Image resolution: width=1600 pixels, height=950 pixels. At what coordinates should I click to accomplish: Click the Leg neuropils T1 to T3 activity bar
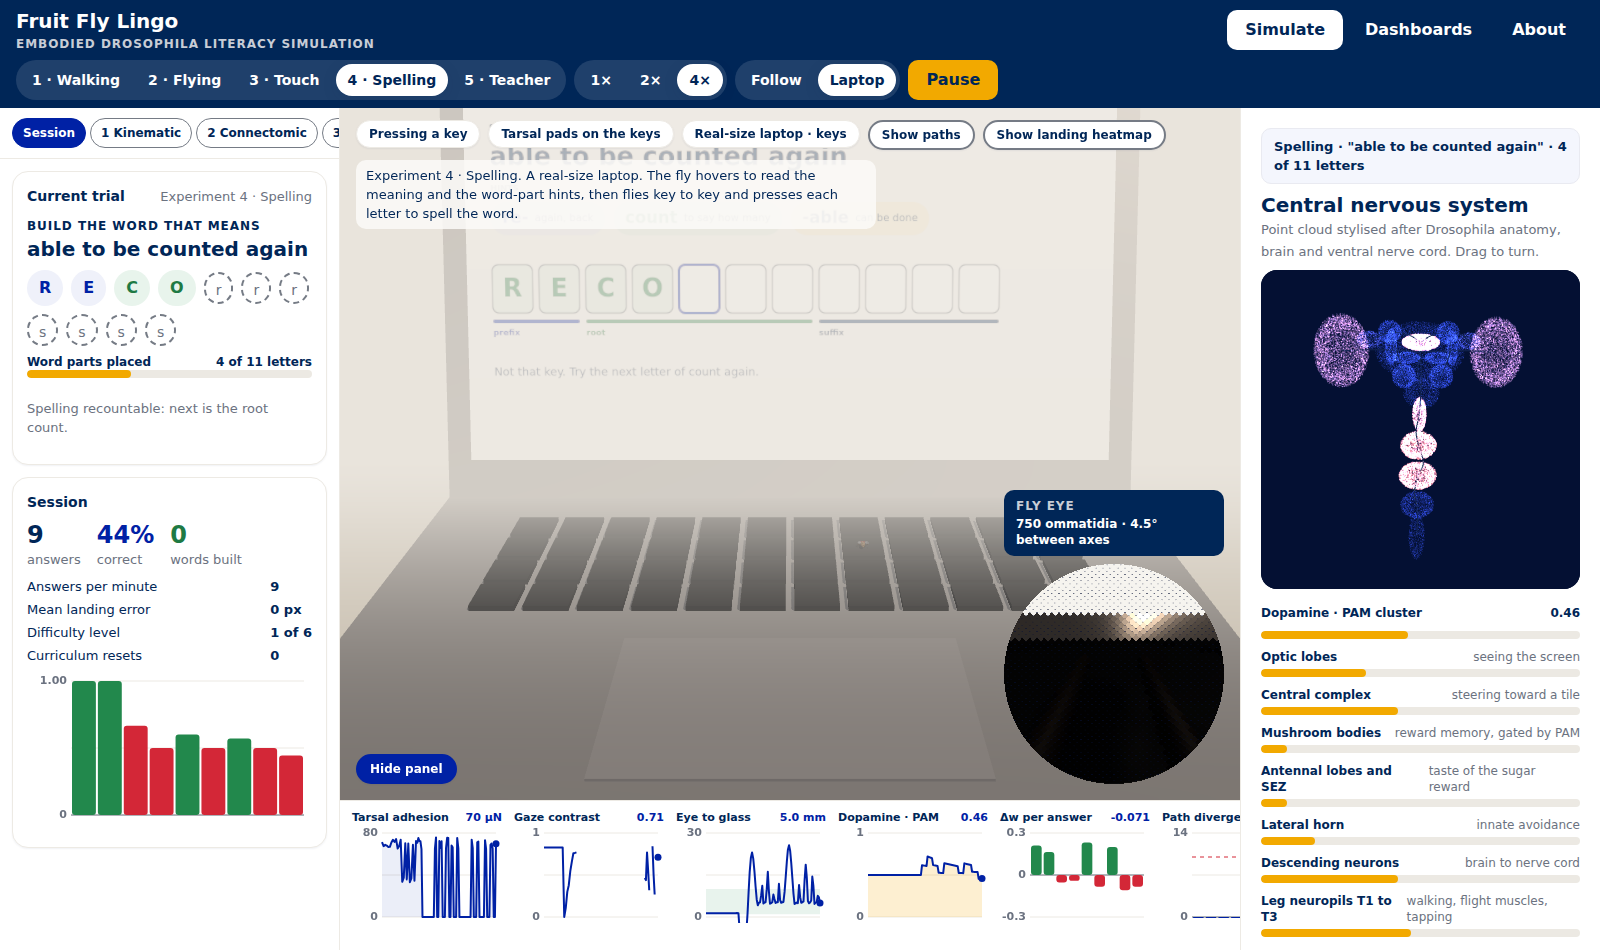click(1420, 933)
